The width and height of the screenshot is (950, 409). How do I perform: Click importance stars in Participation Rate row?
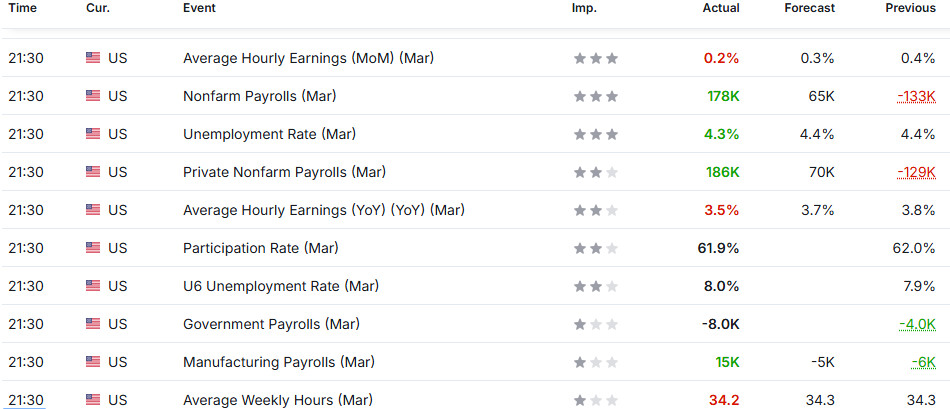point(595,248)
